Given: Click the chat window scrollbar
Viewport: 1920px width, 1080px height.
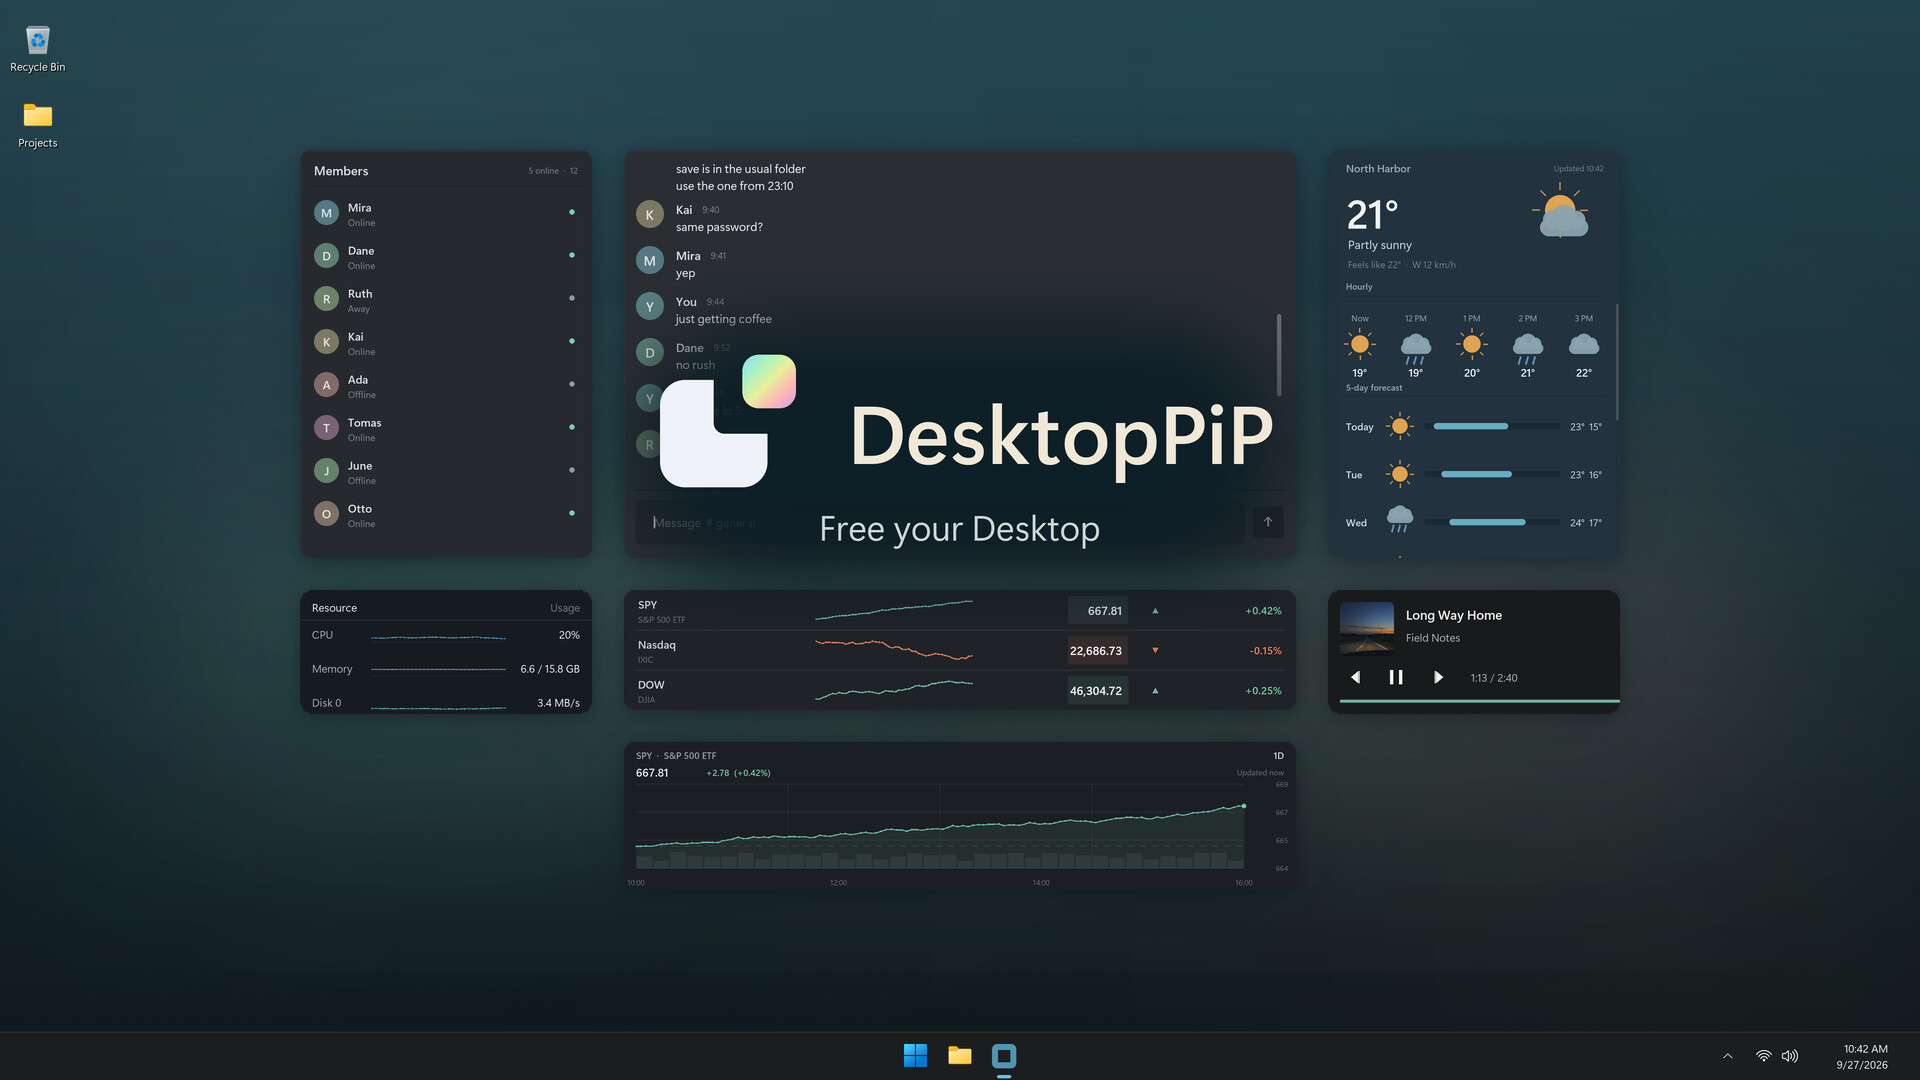Looking at the screenshot, I should click(x=1279, y=354).
